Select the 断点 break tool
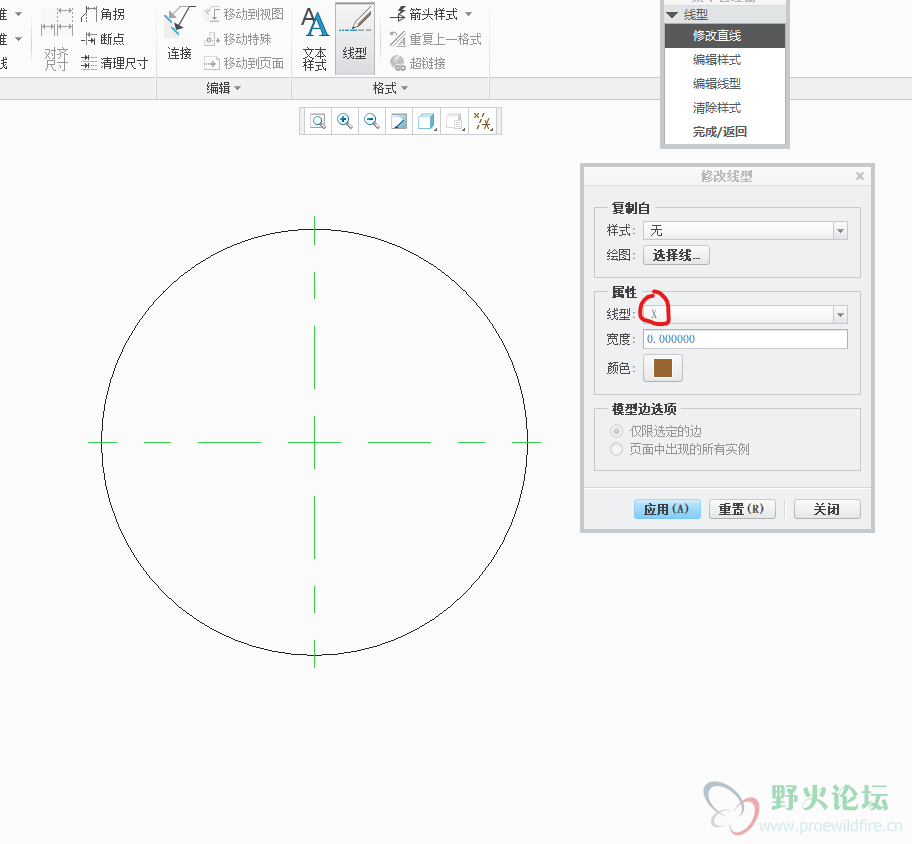Screen dimensions: 912x844 tap(103, 39)
